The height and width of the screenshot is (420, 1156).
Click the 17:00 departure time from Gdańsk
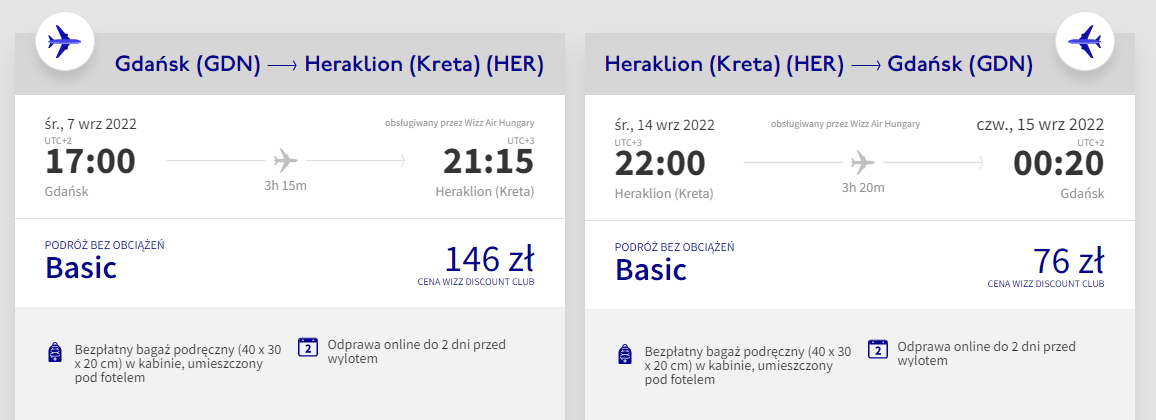click(x=90, y=162)
